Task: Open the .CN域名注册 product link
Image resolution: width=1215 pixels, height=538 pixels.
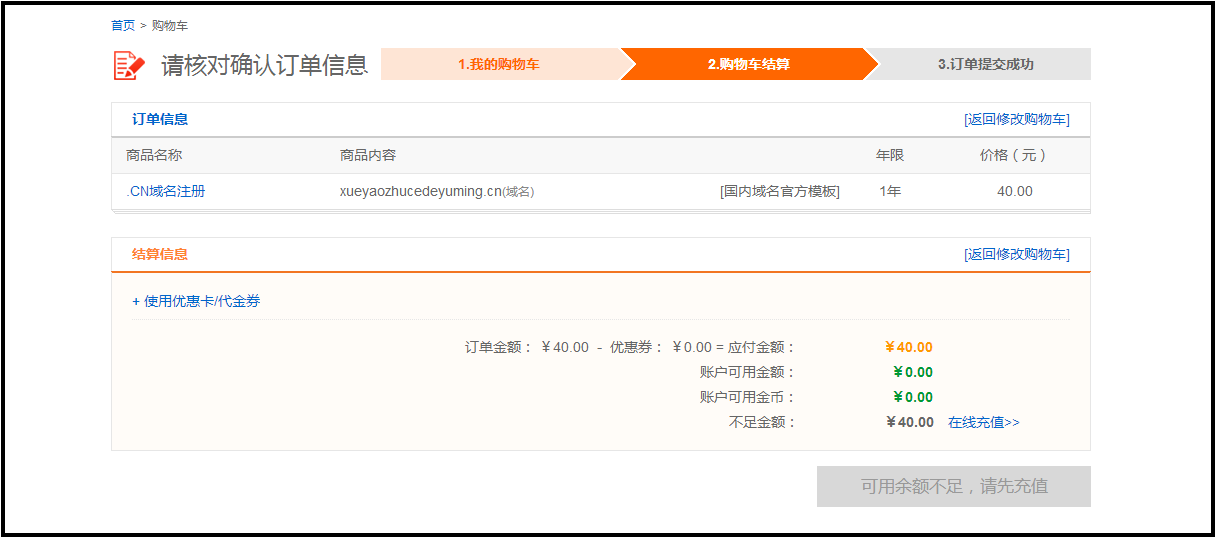Action: point(166,191)
